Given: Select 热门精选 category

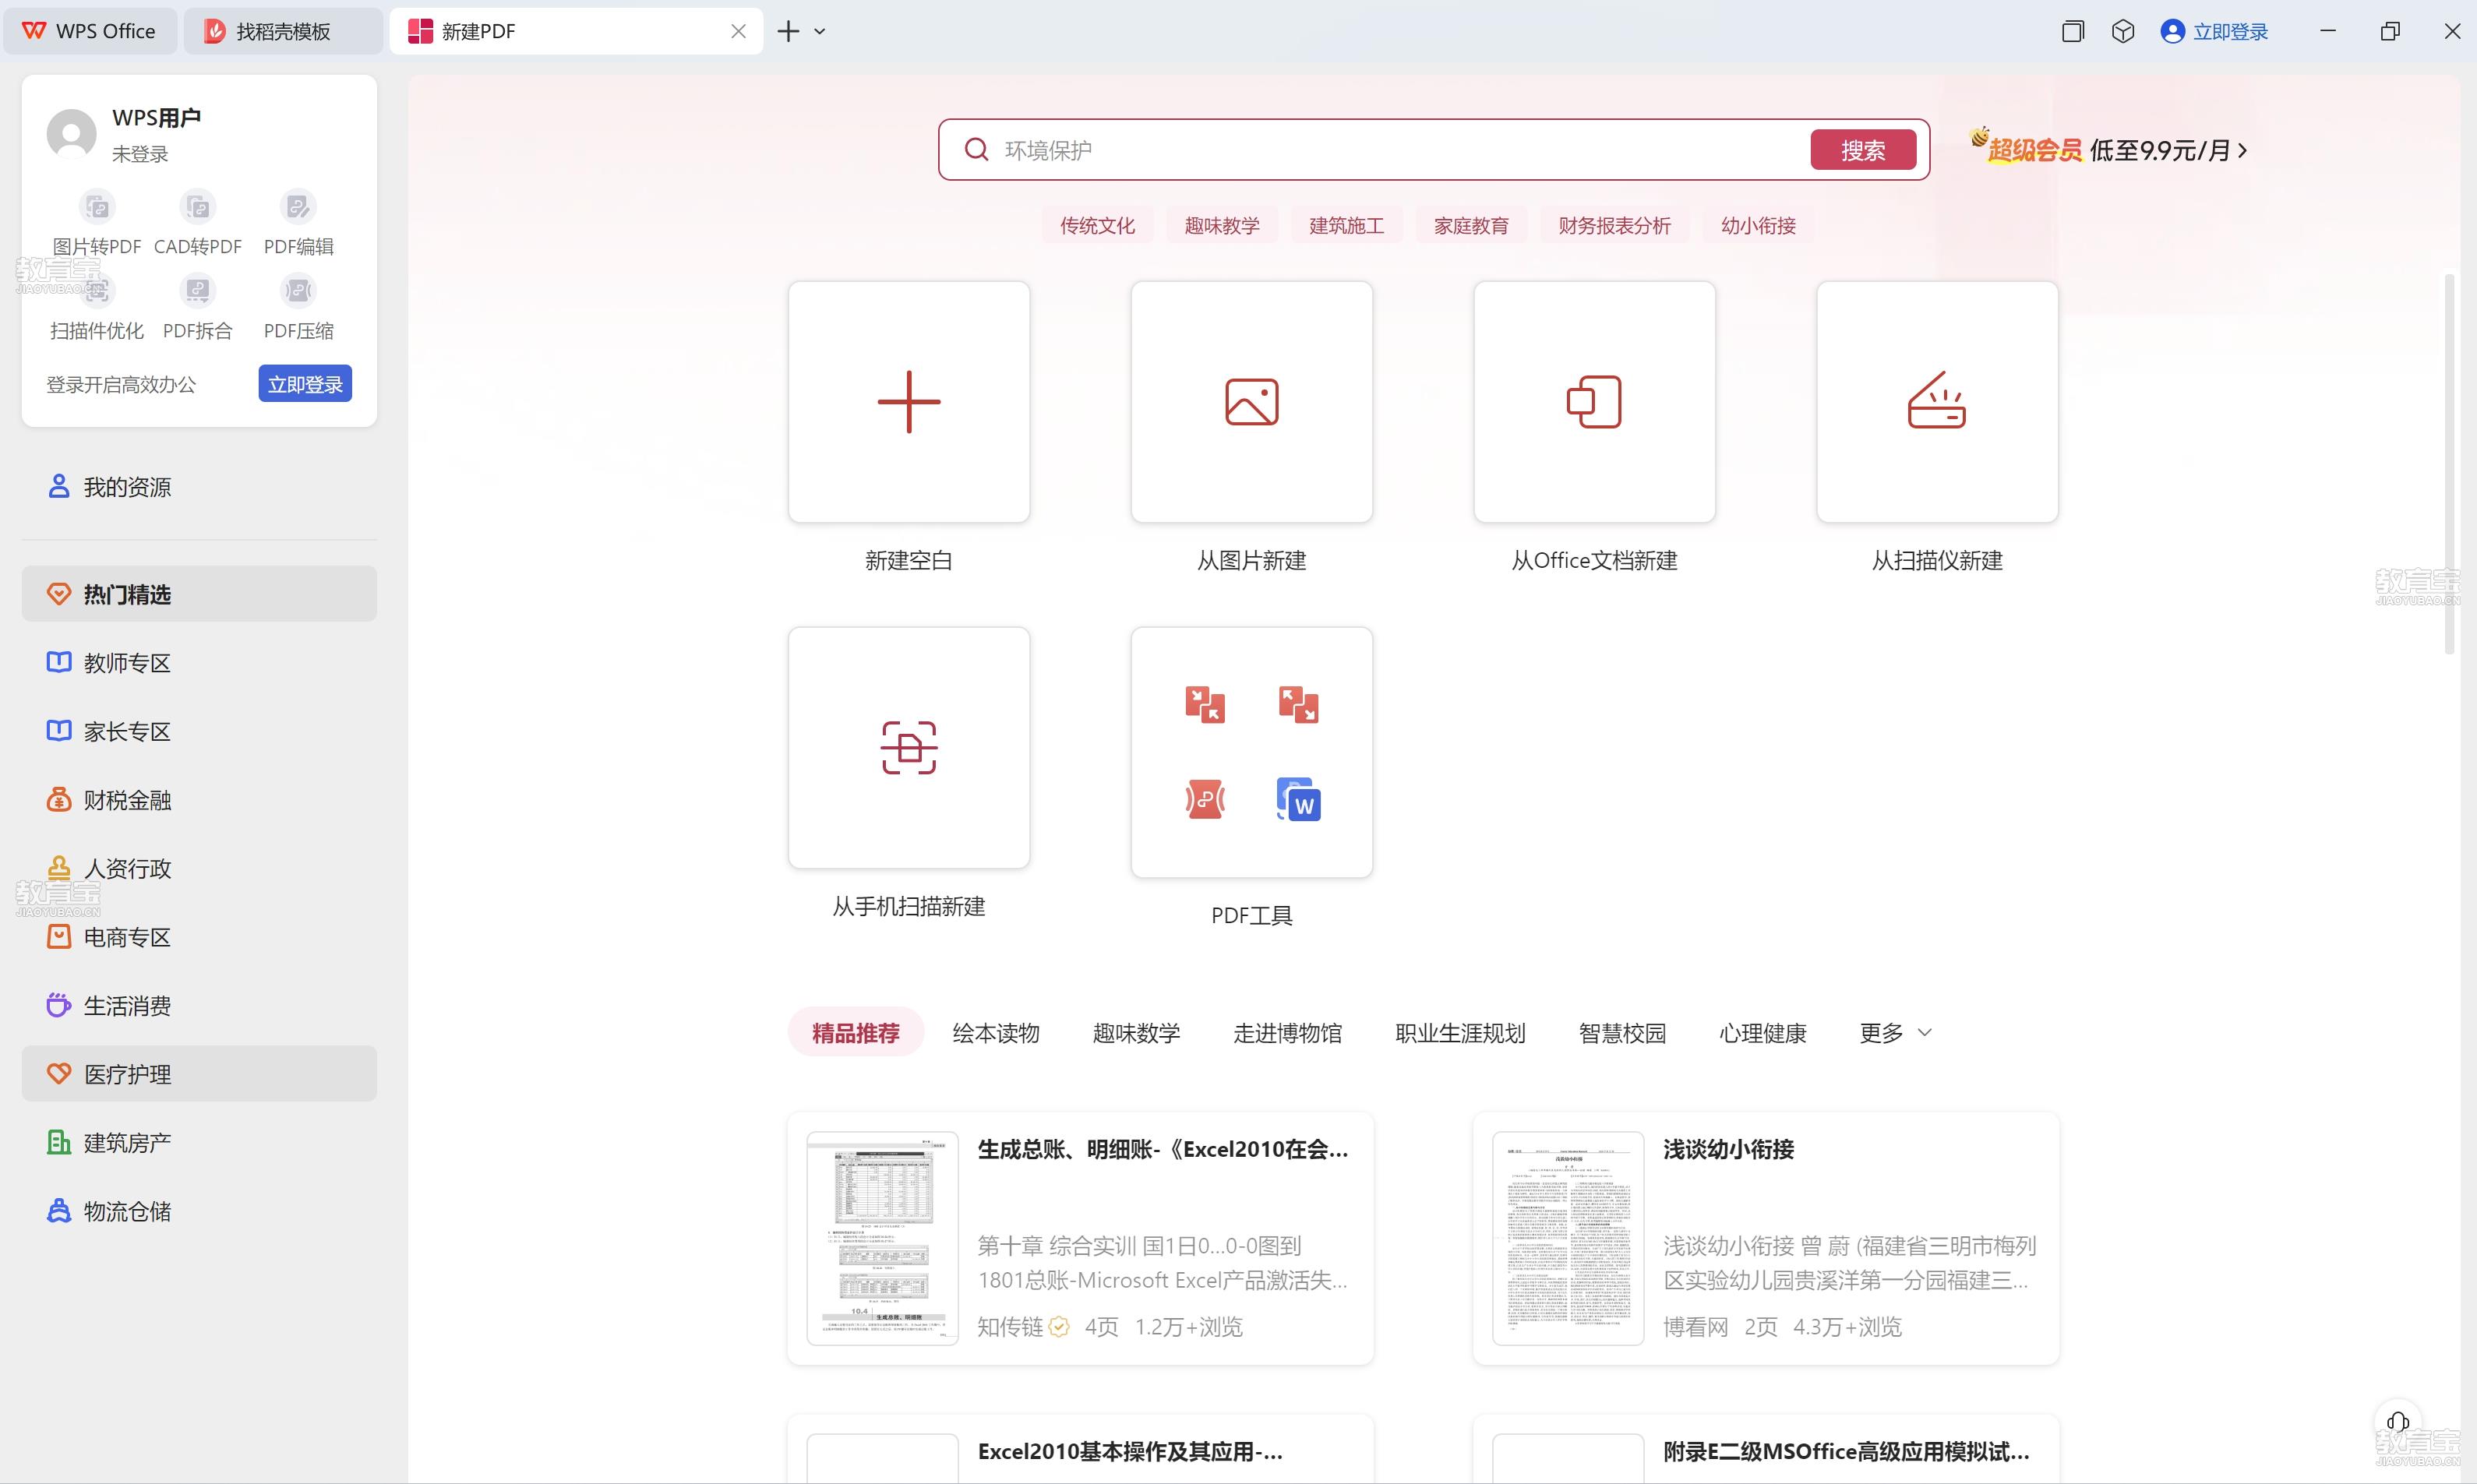Looking at the screenshot, I should (x=199, y=594).
